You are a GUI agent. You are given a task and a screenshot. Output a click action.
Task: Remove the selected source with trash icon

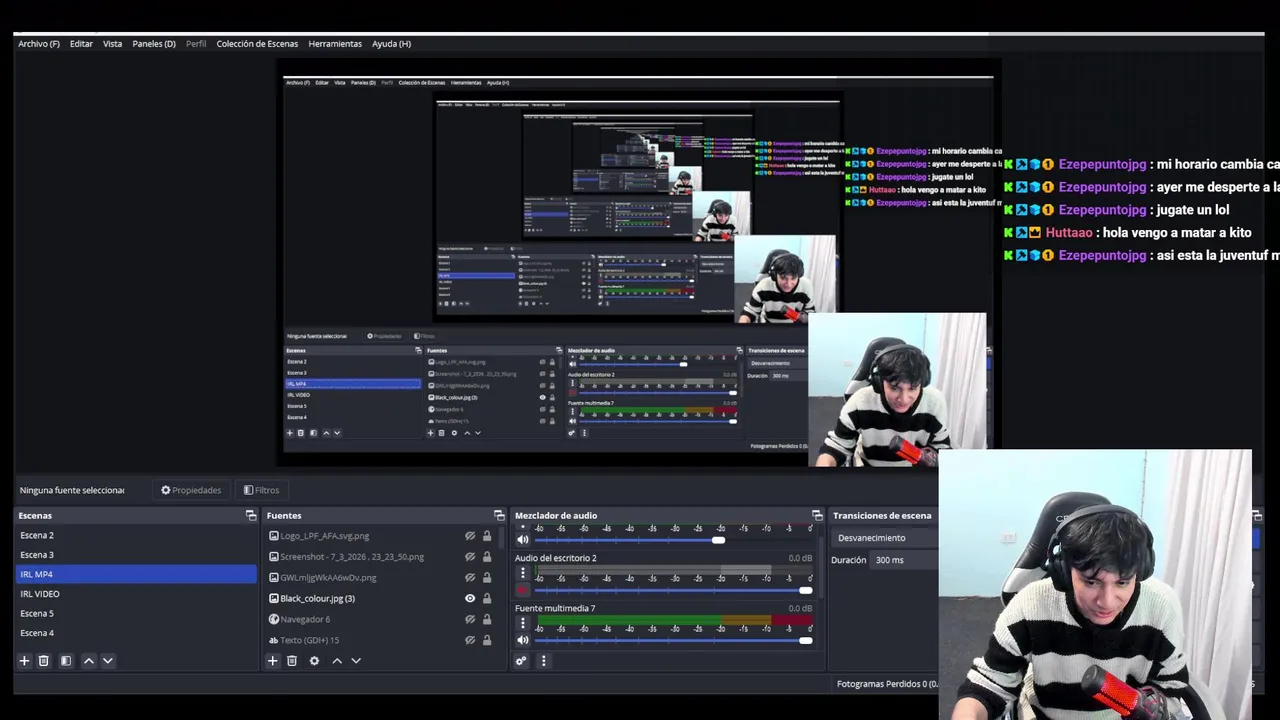[292, 661]
